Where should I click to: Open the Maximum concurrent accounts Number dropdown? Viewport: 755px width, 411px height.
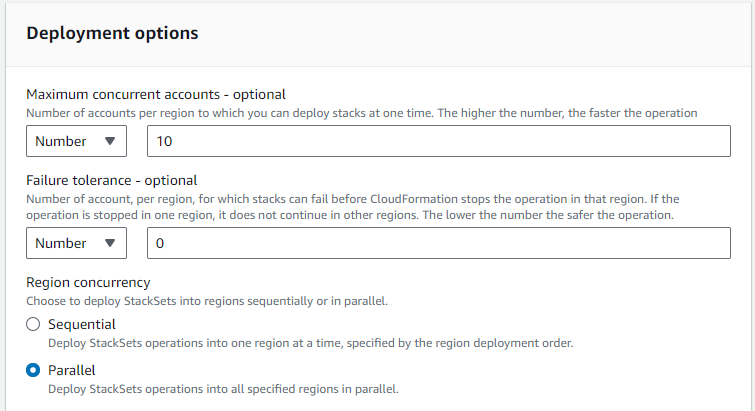click(x=76, y=141)
